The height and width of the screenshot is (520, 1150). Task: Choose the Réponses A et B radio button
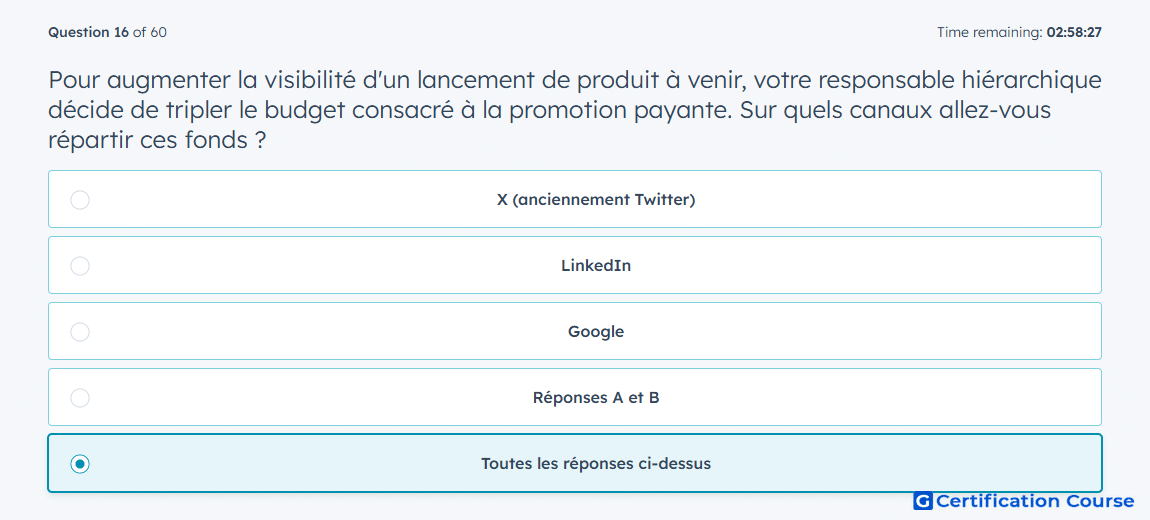coord(80,398)
